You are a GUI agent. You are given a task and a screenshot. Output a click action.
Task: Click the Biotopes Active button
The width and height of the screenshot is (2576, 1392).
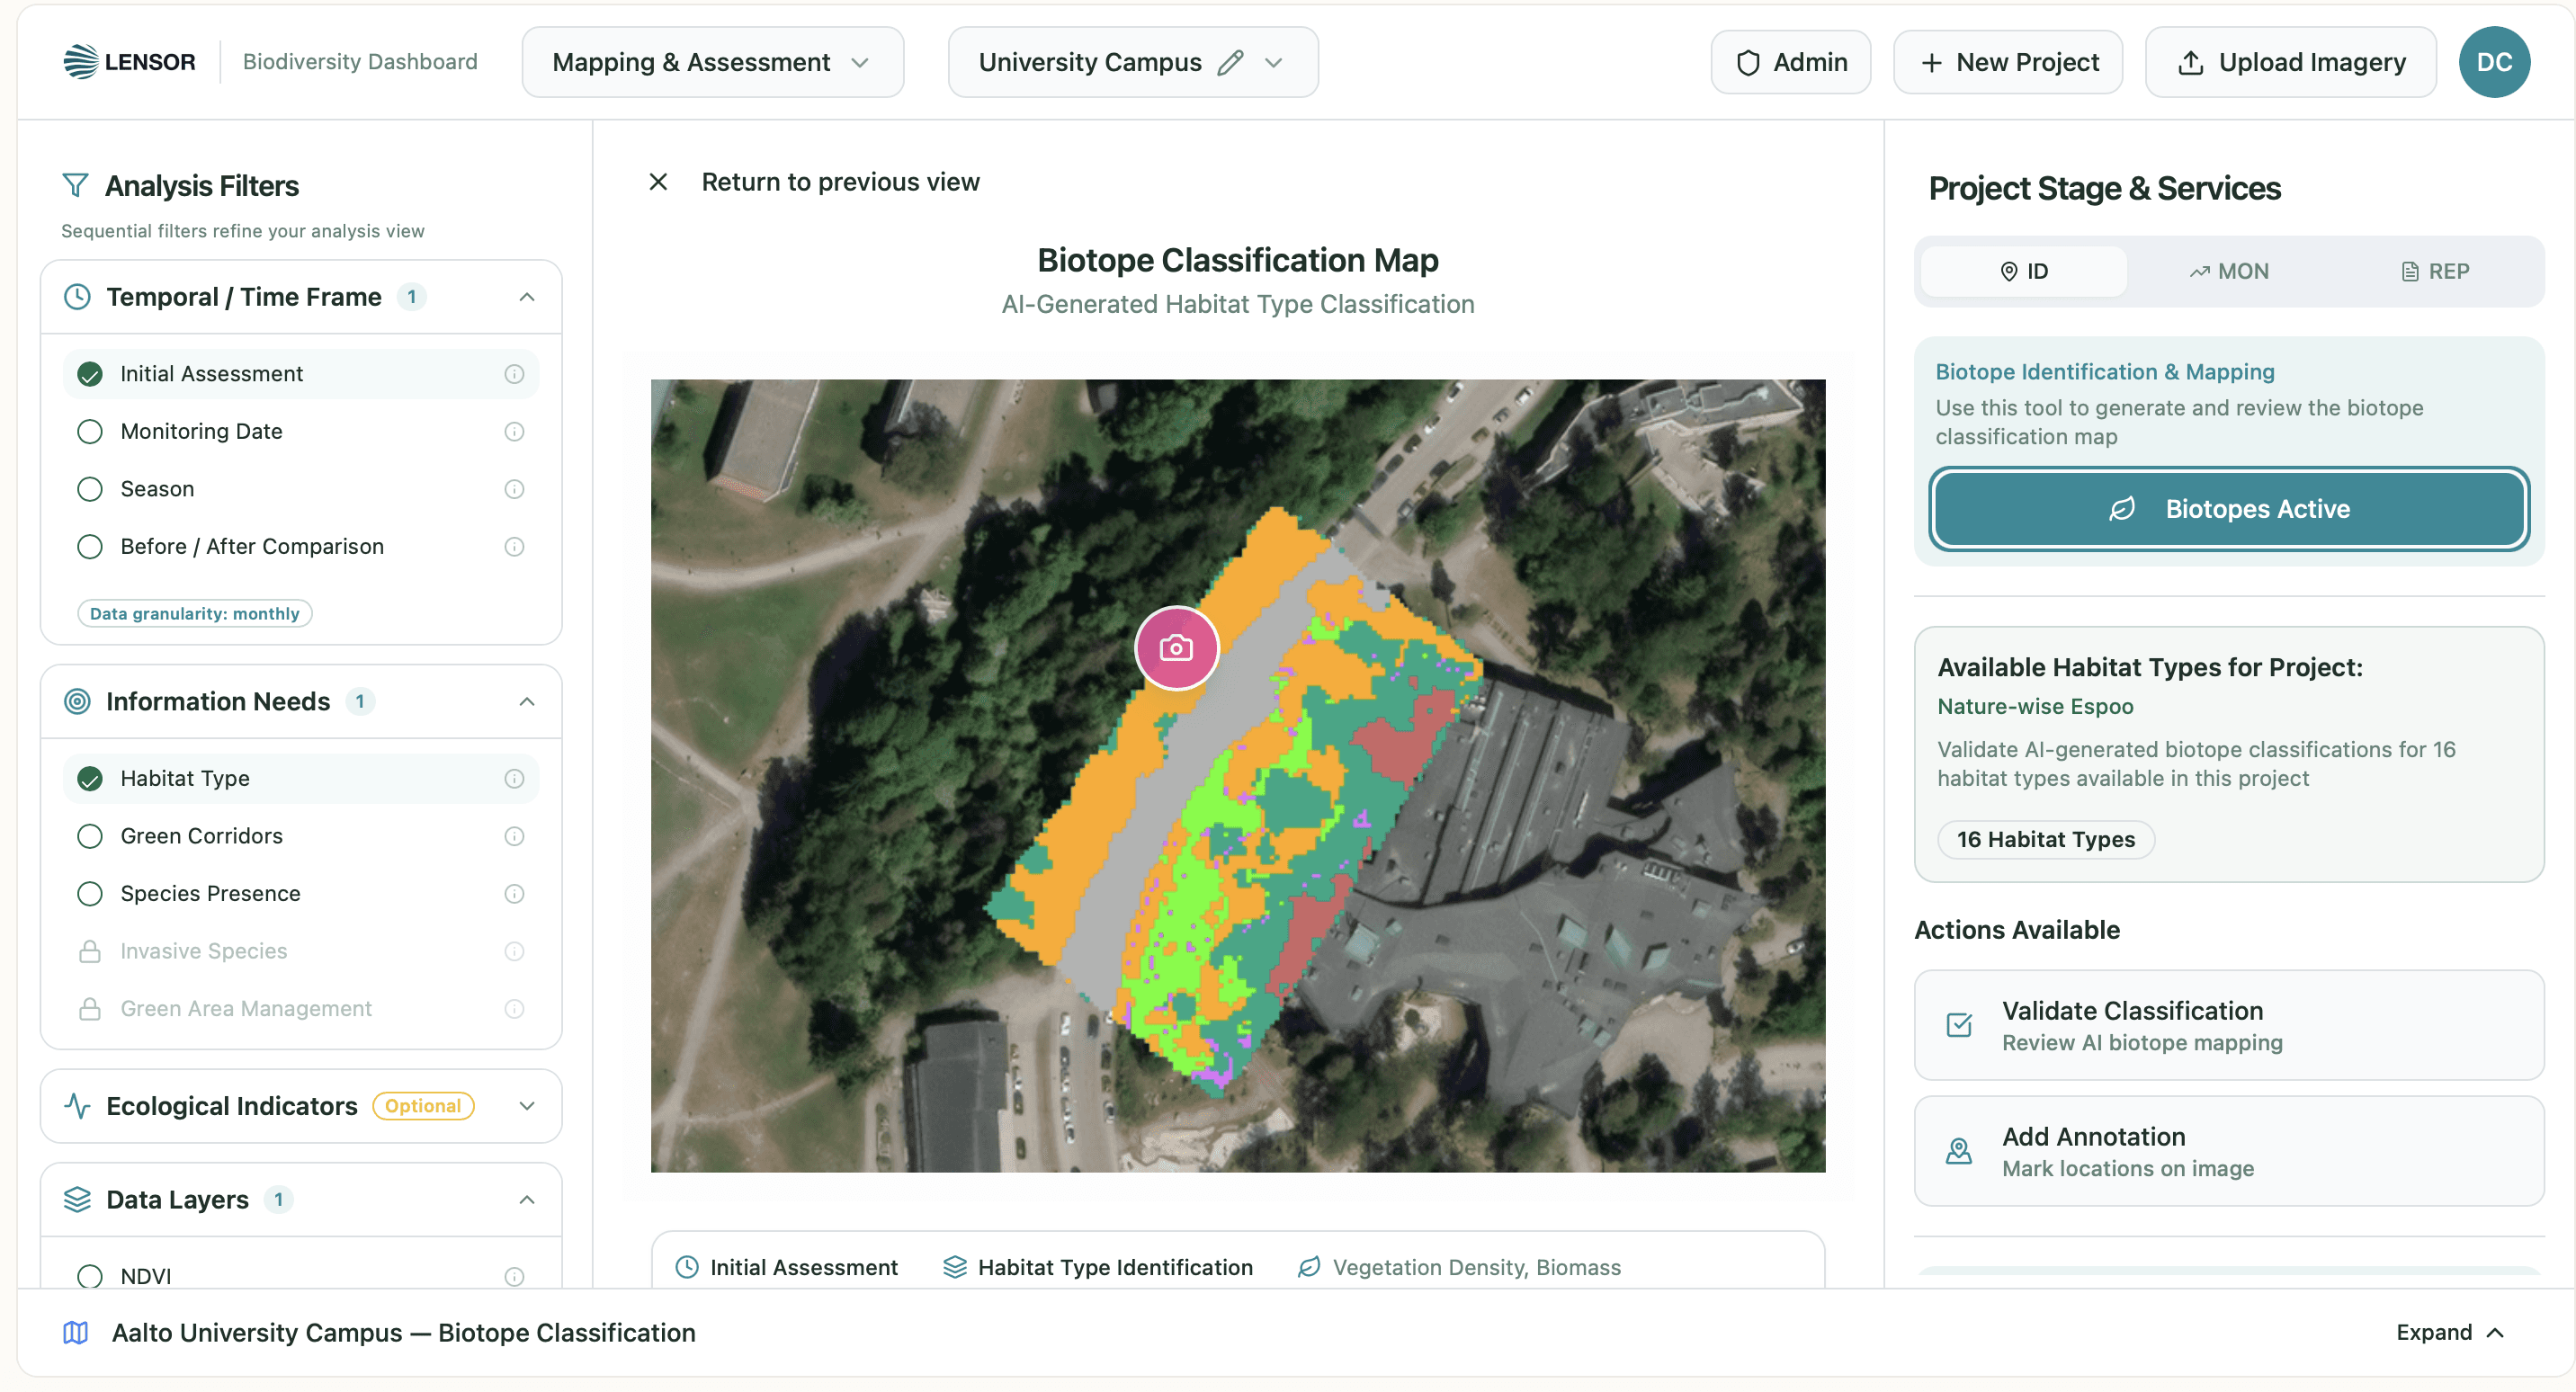pyautogui.click(x=2228, y=509)
